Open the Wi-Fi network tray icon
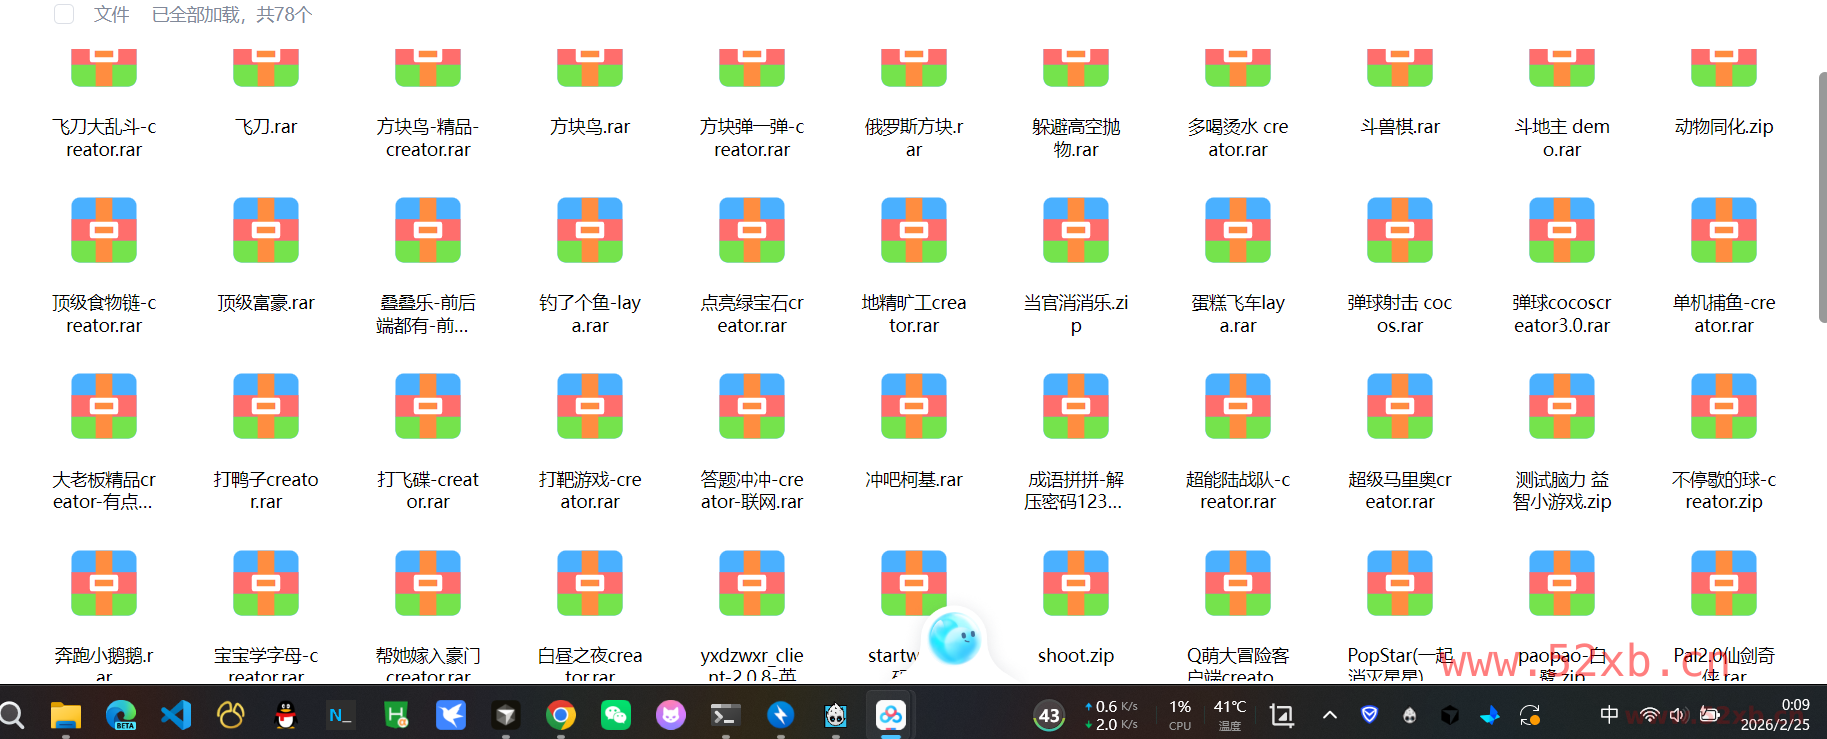 click(x=1649, y=714)
